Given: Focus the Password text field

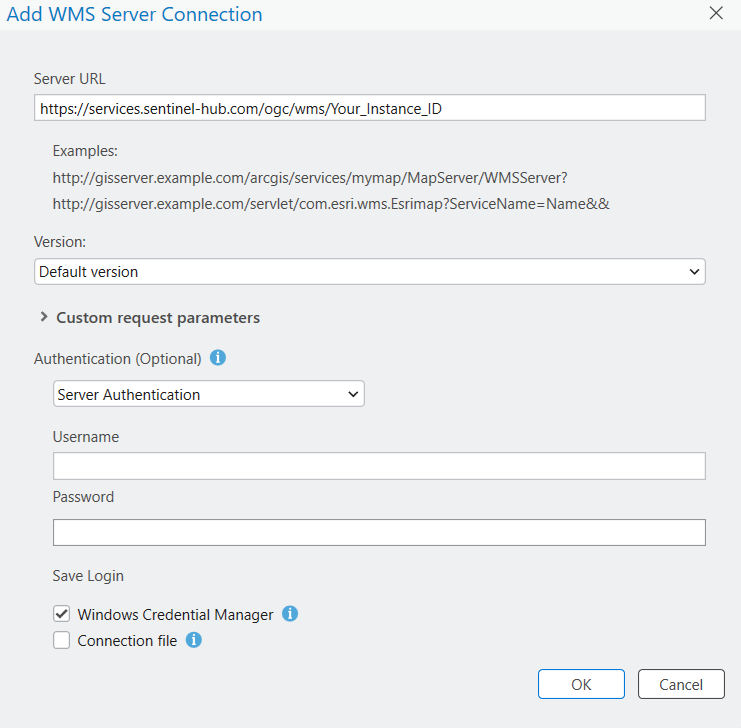Looking at the screenshot, I should pyautogui.click(x=379, y=532).
